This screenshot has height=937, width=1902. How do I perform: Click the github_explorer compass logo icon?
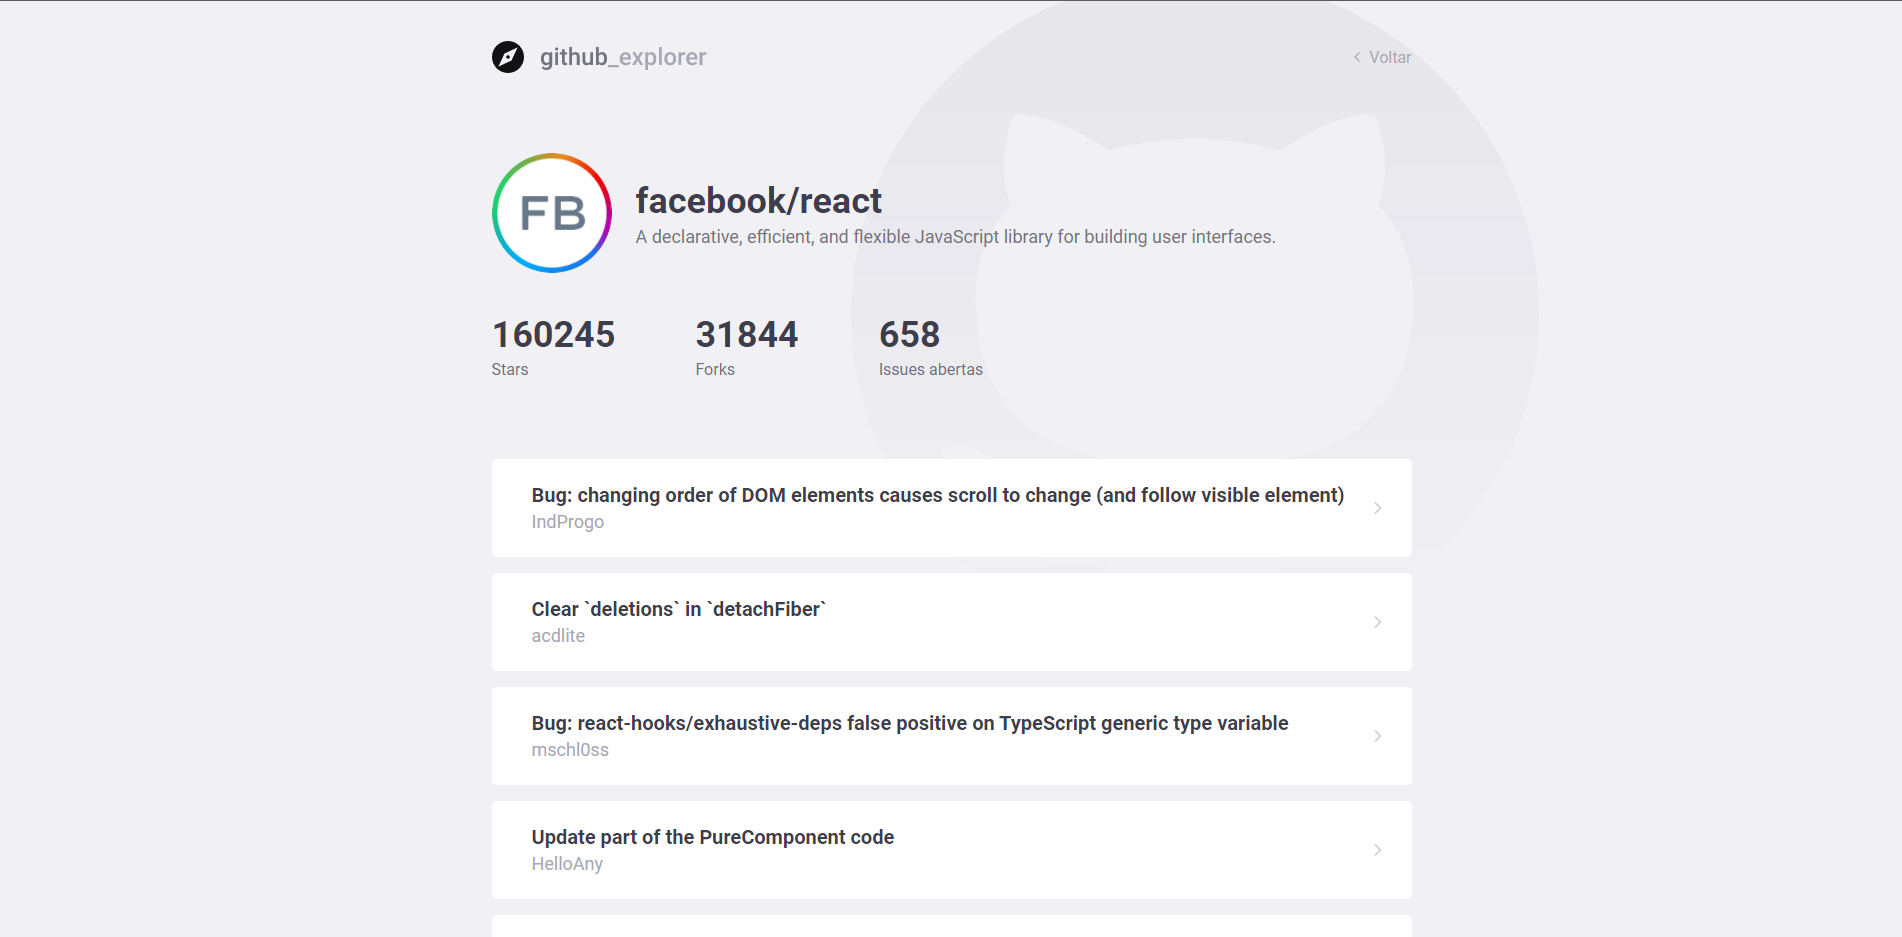point(508,57)
